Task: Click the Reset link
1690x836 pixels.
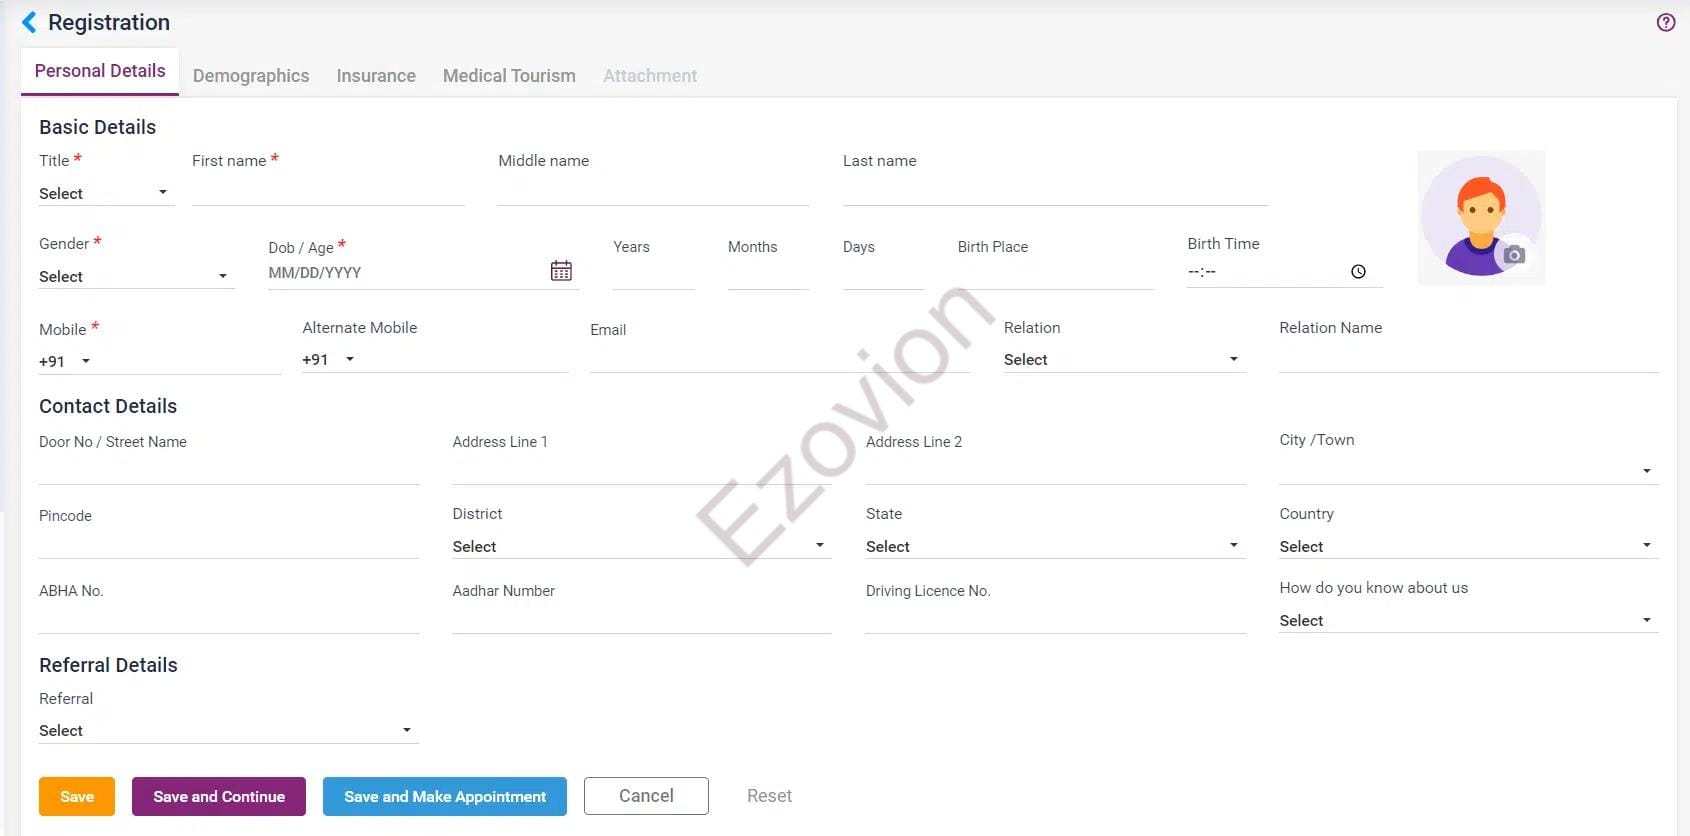Action: point(769,796)
